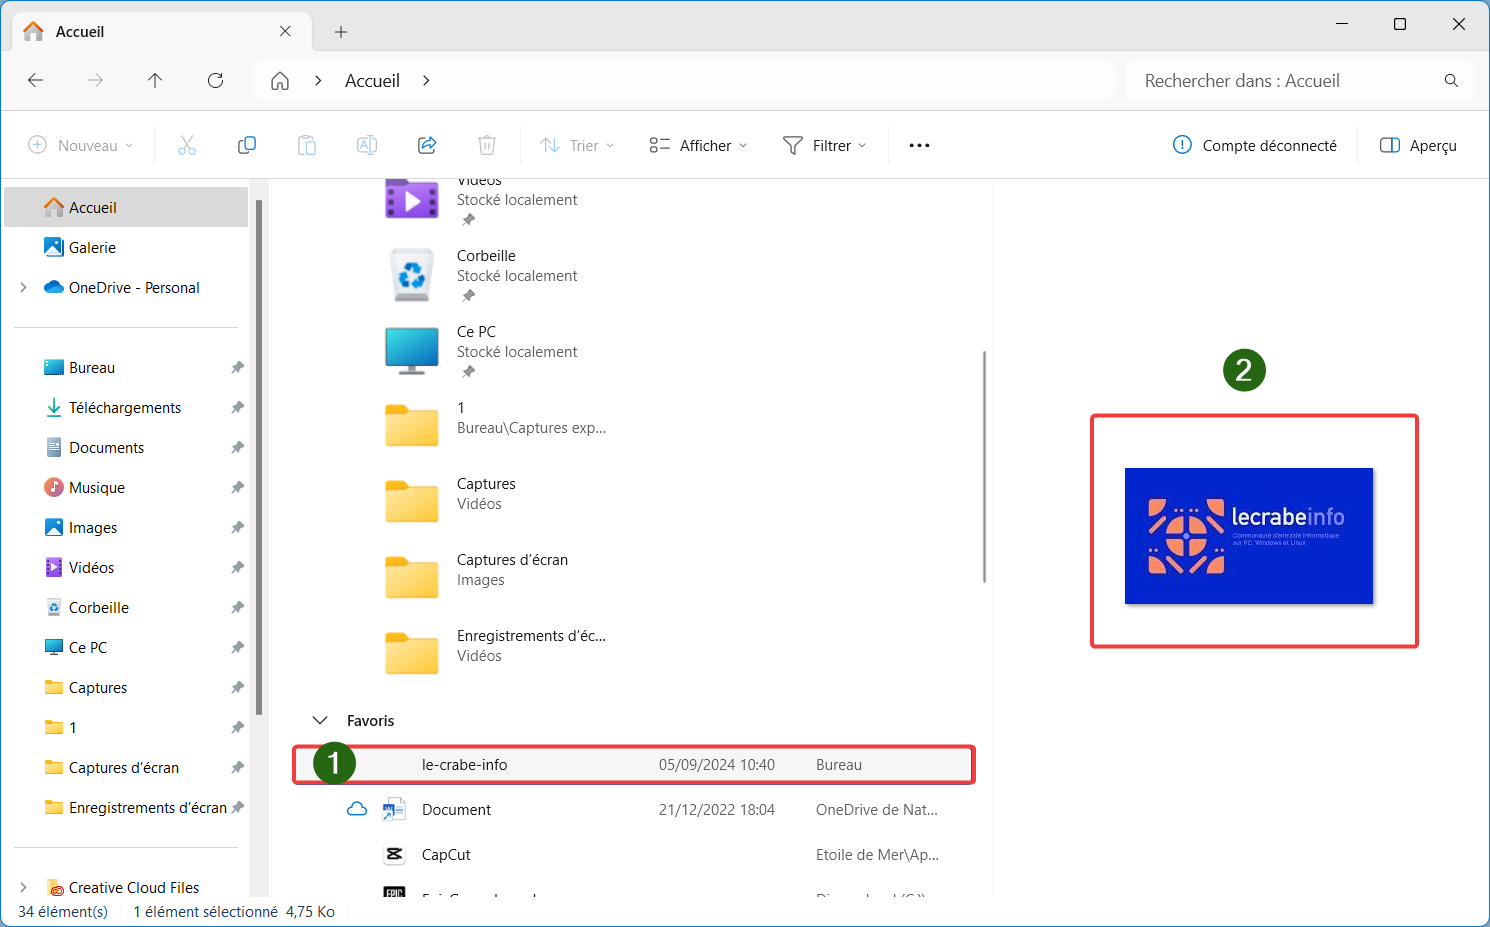Click the Share icon in toolbar
1490x927 pixels.
click(427, 146)
